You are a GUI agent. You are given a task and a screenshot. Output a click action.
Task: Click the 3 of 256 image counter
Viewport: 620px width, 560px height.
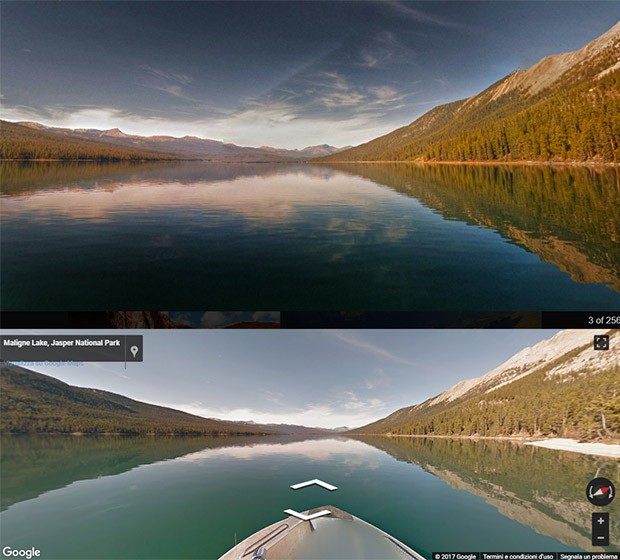coord(603,320)
